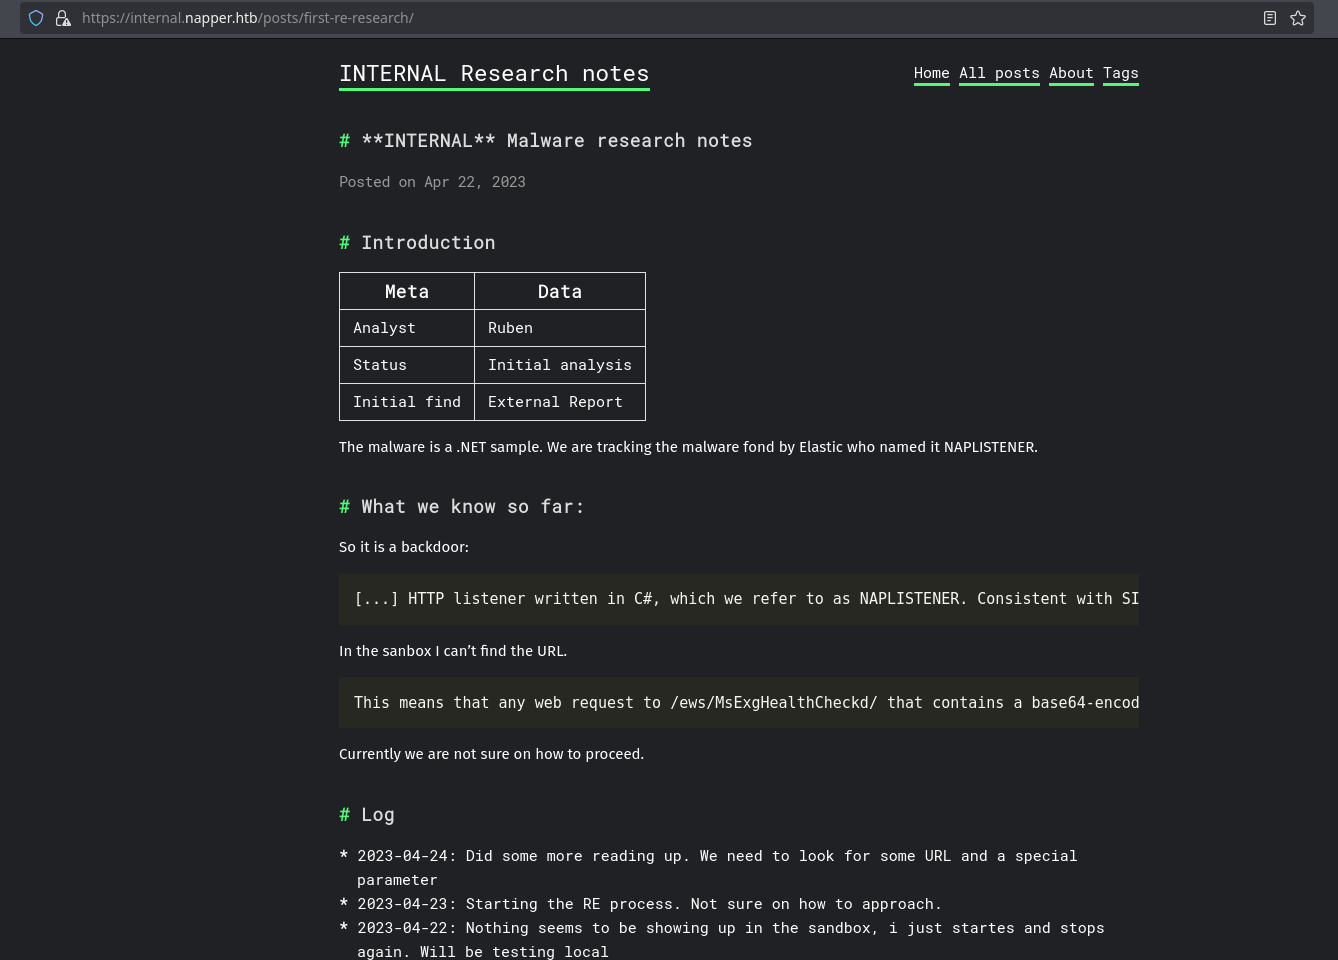Toggle reader view icon in address bar

1270,18
